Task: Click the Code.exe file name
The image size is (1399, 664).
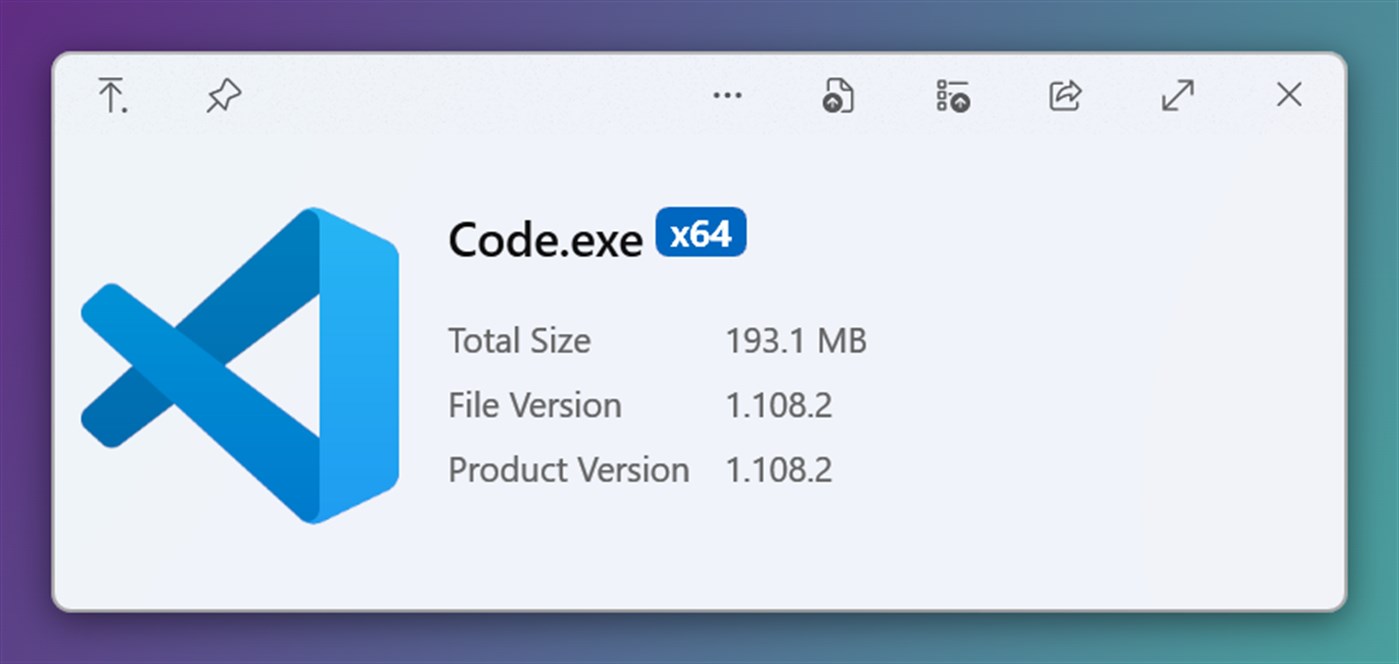Action: [545, 240]
